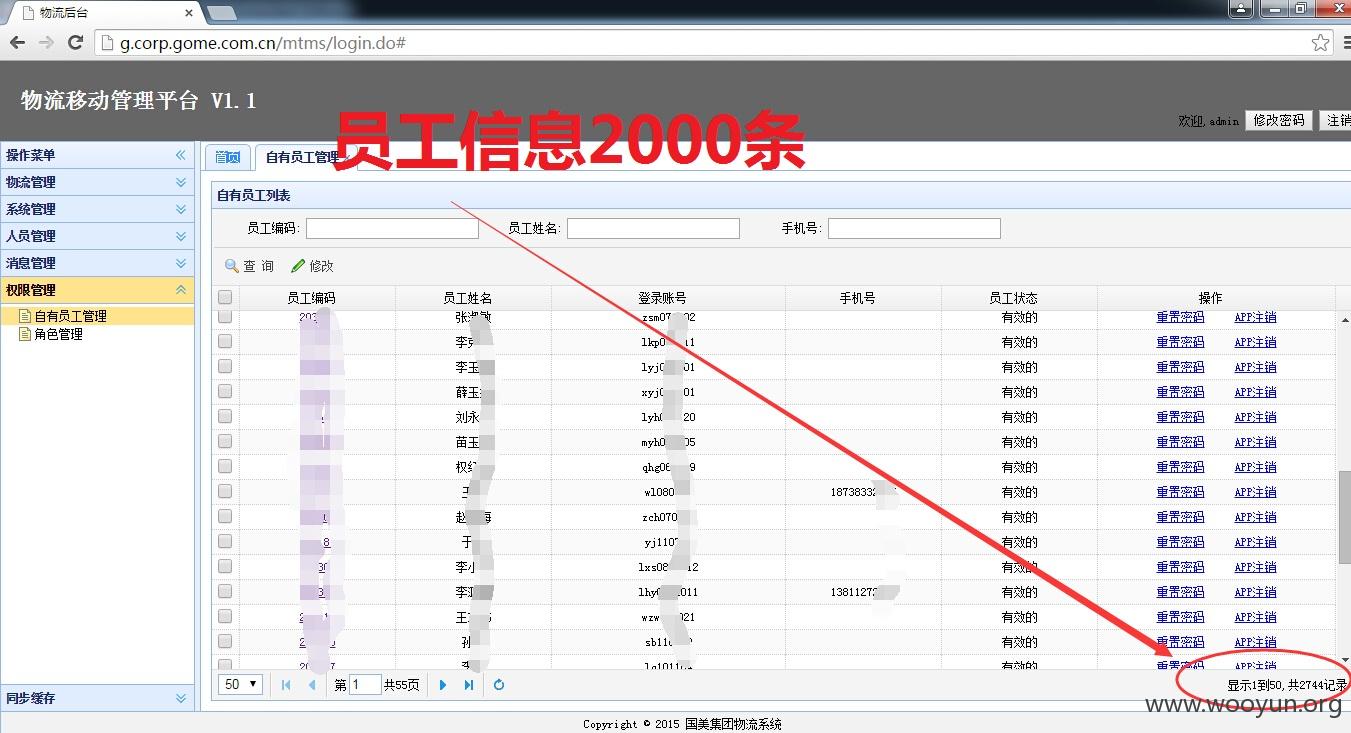
Task: Check the row for 苗玉
Action: point(225,441)
